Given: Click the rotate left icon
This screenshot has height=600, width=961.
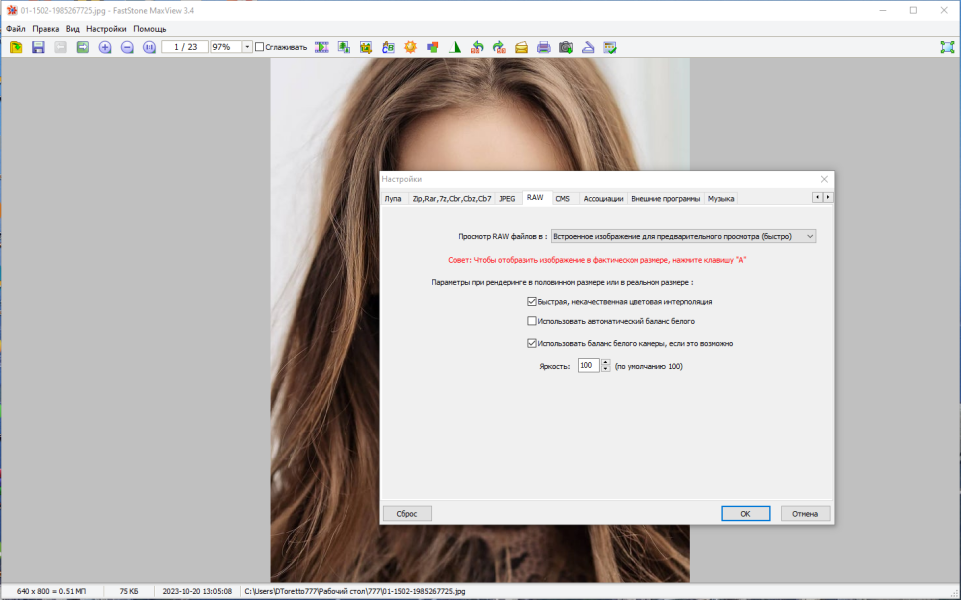Looking at the screenshot, I should 477,47.
